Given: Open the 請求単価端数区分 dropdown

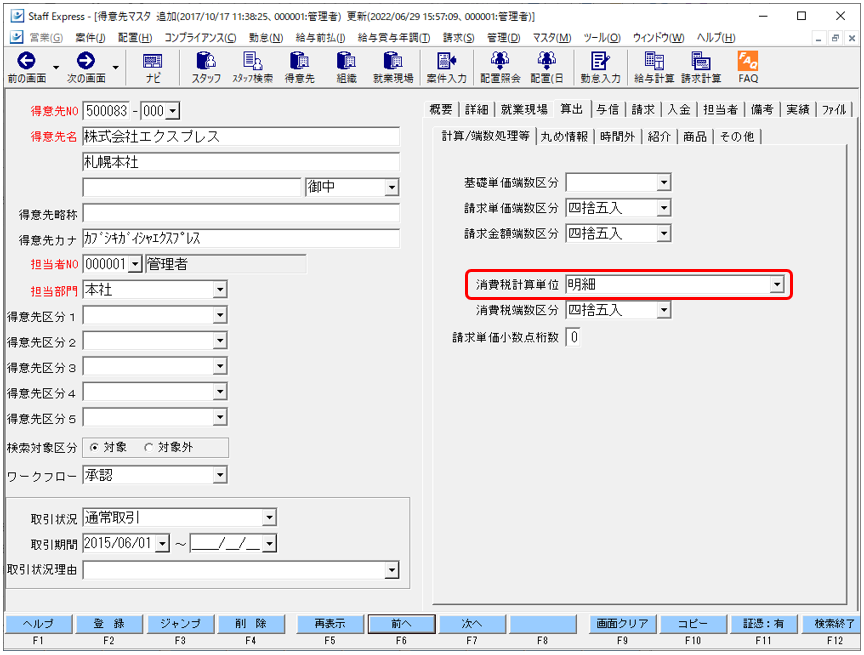Looking at the screenshot, I should (x=664, y=208).
